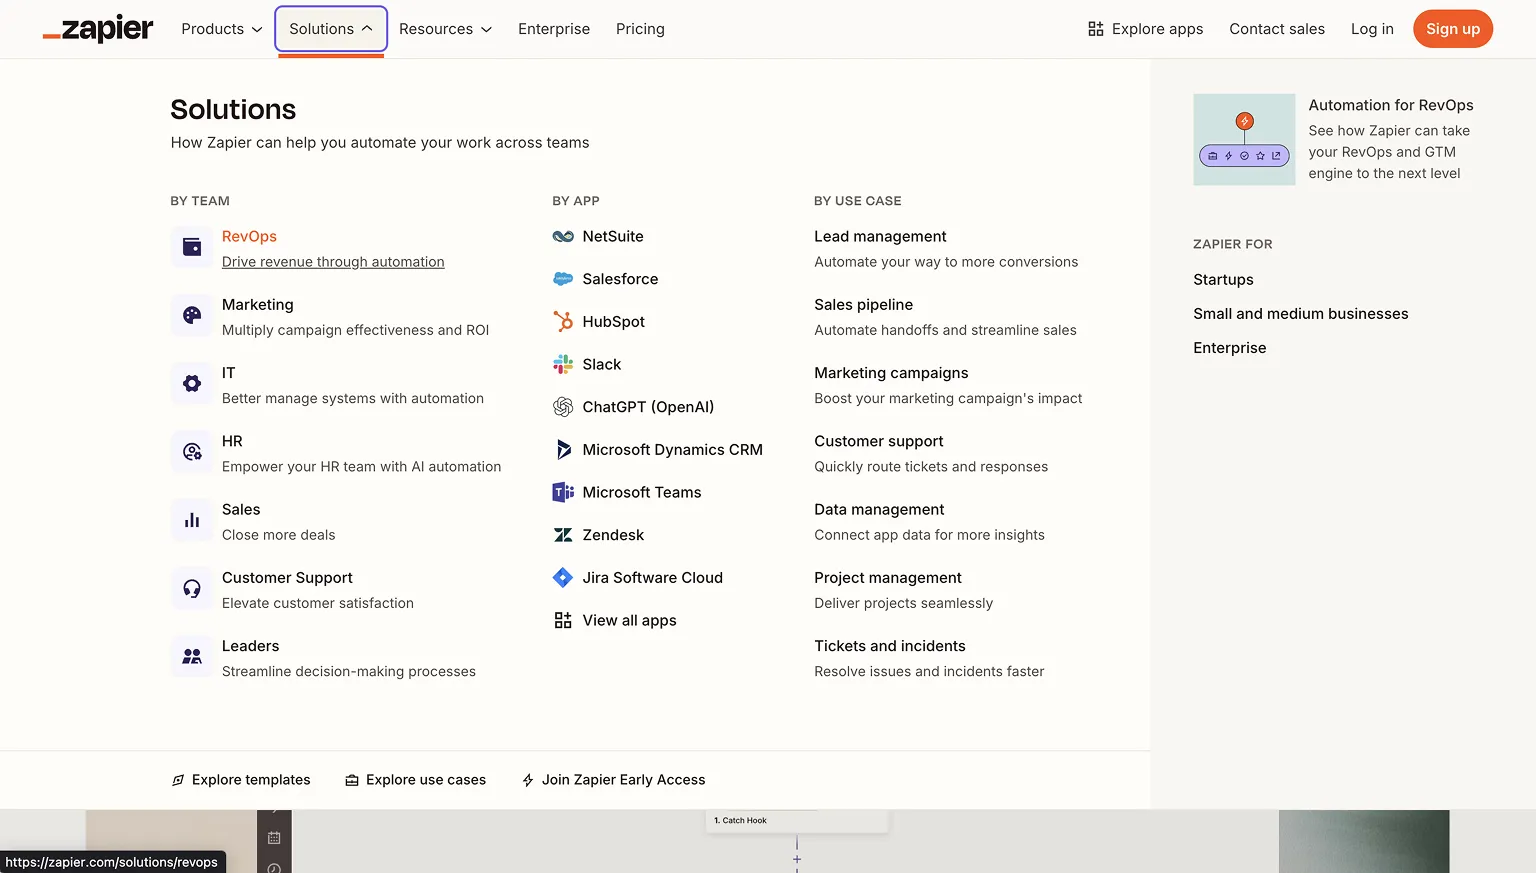
Task: Open Explore apps in header
Action: (x=1146, y=29)
